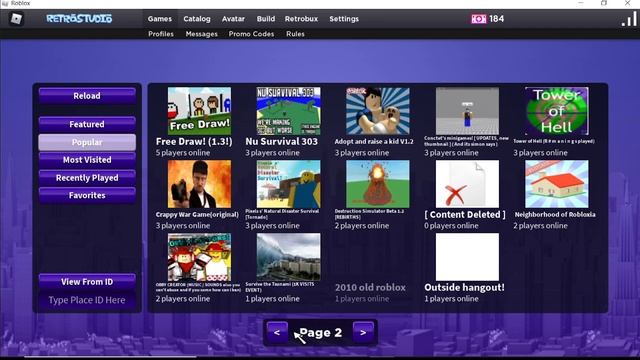Click the Survive the Tsunami title text
This screenshot has width=640, height=360.
(x=280, y=287)
